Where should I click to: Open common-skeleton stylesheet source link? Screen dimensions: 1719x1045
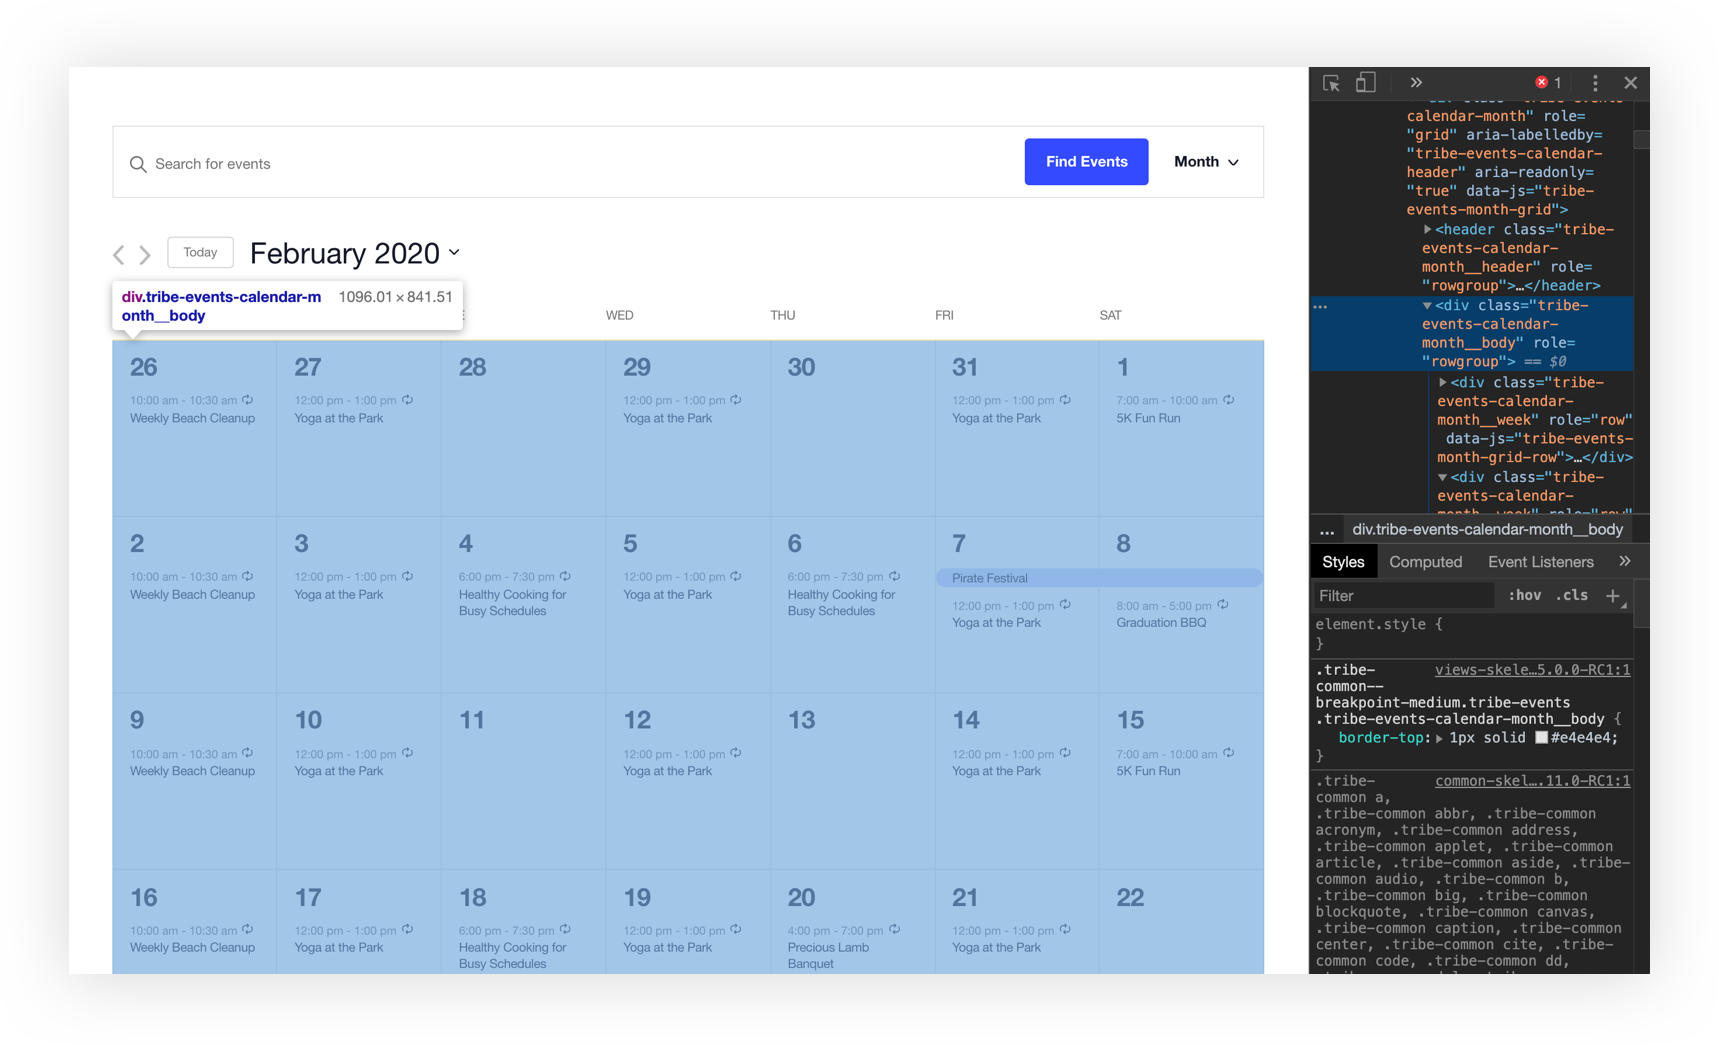1532,781
